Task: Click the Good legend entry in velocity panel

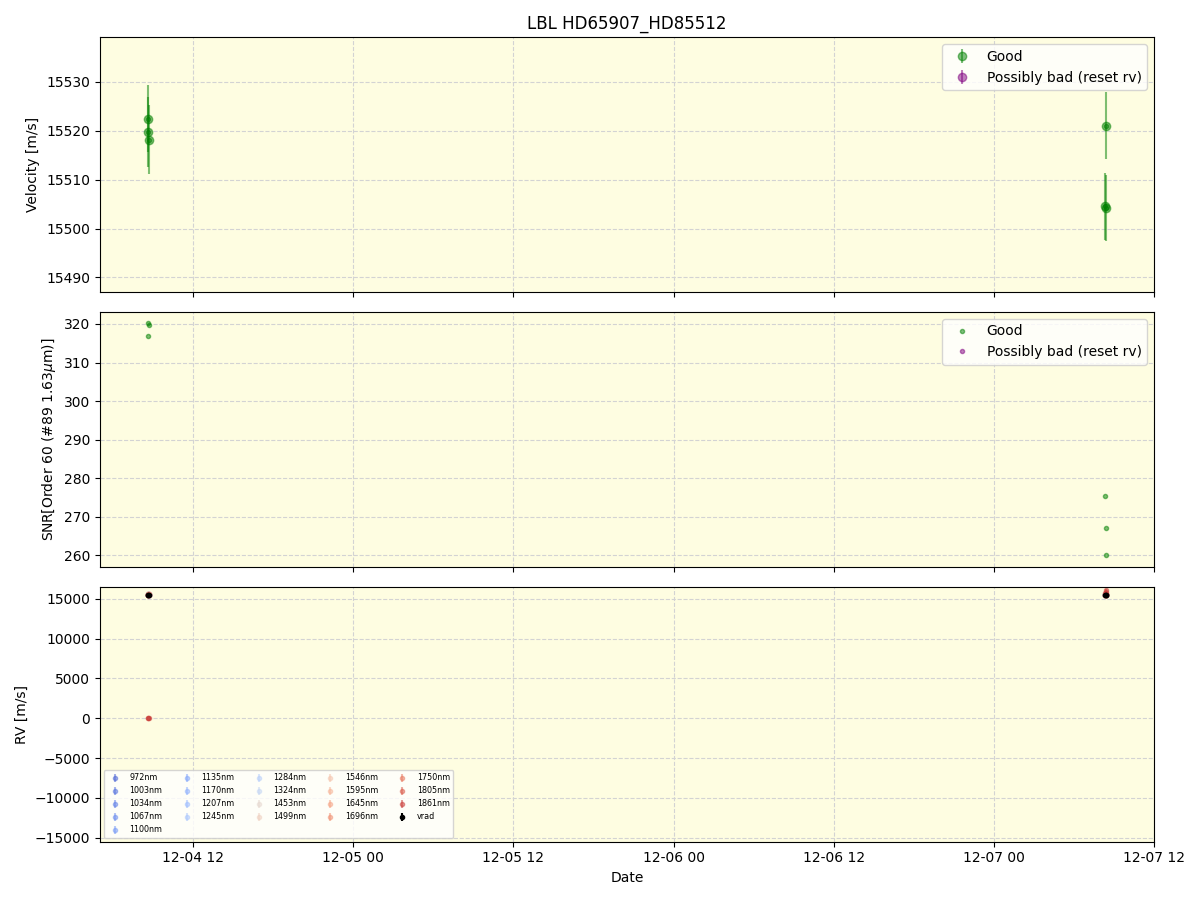Action: coord(1004,56)
